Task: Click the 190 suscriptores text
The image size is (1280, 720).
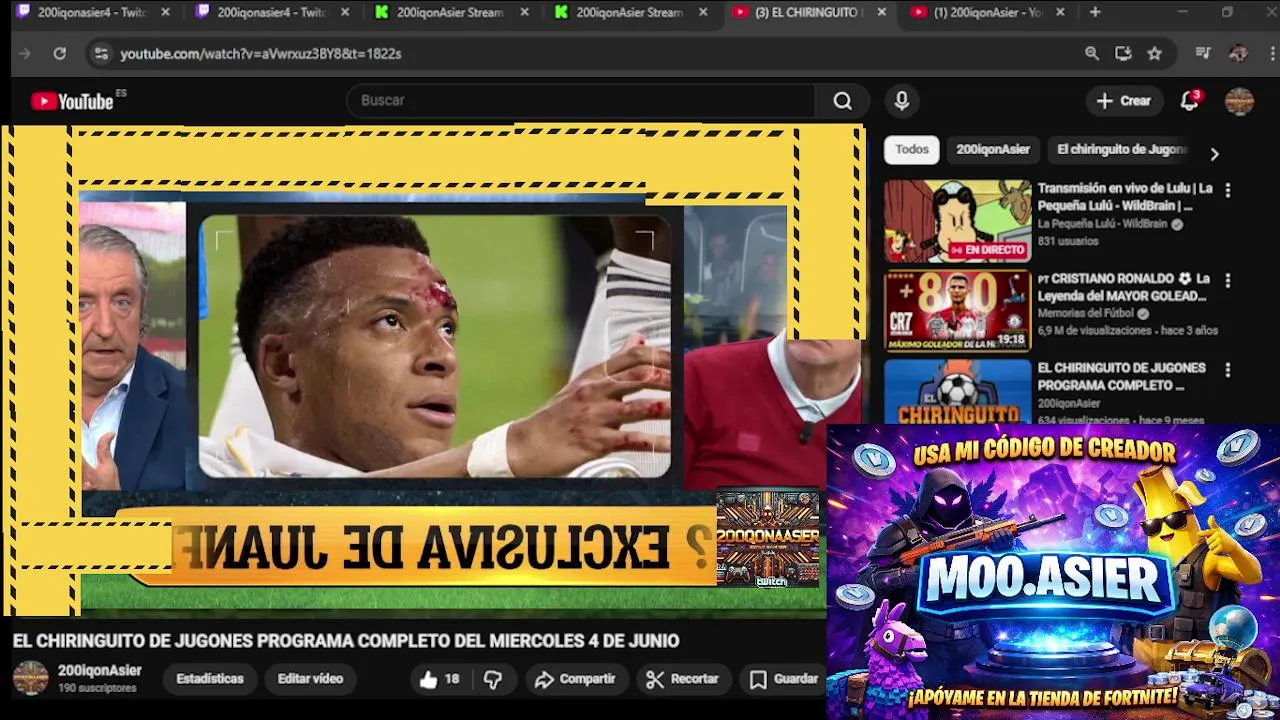Action: [x=97, y=689]
